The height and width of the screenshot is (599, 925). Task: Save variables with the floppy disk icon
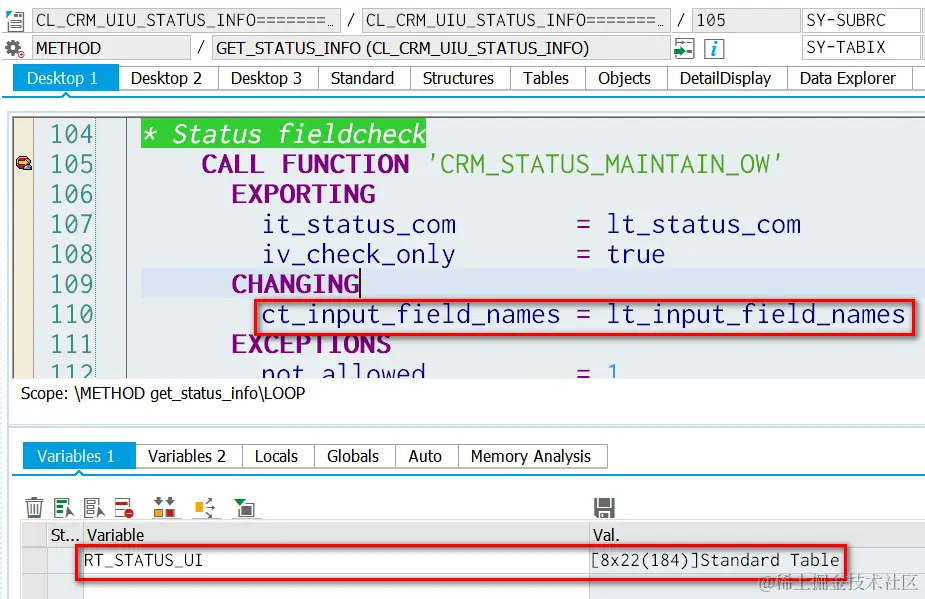[604, 508]
